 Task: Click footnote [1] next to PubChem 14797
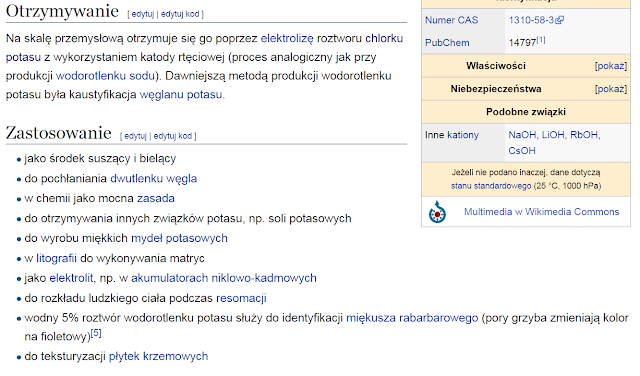[541, 40]
